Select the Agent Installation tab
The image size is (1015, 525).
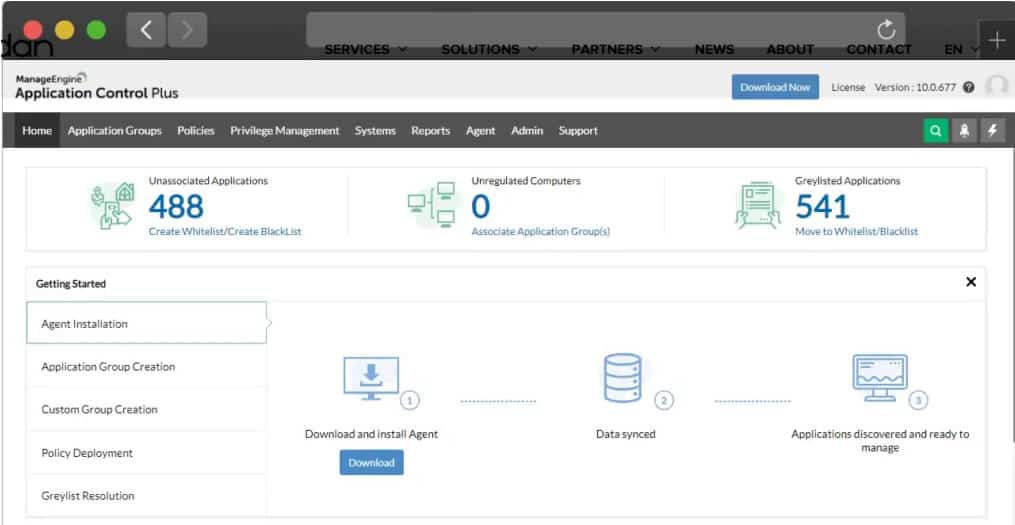pyautogui.click(x=146, y=323)
